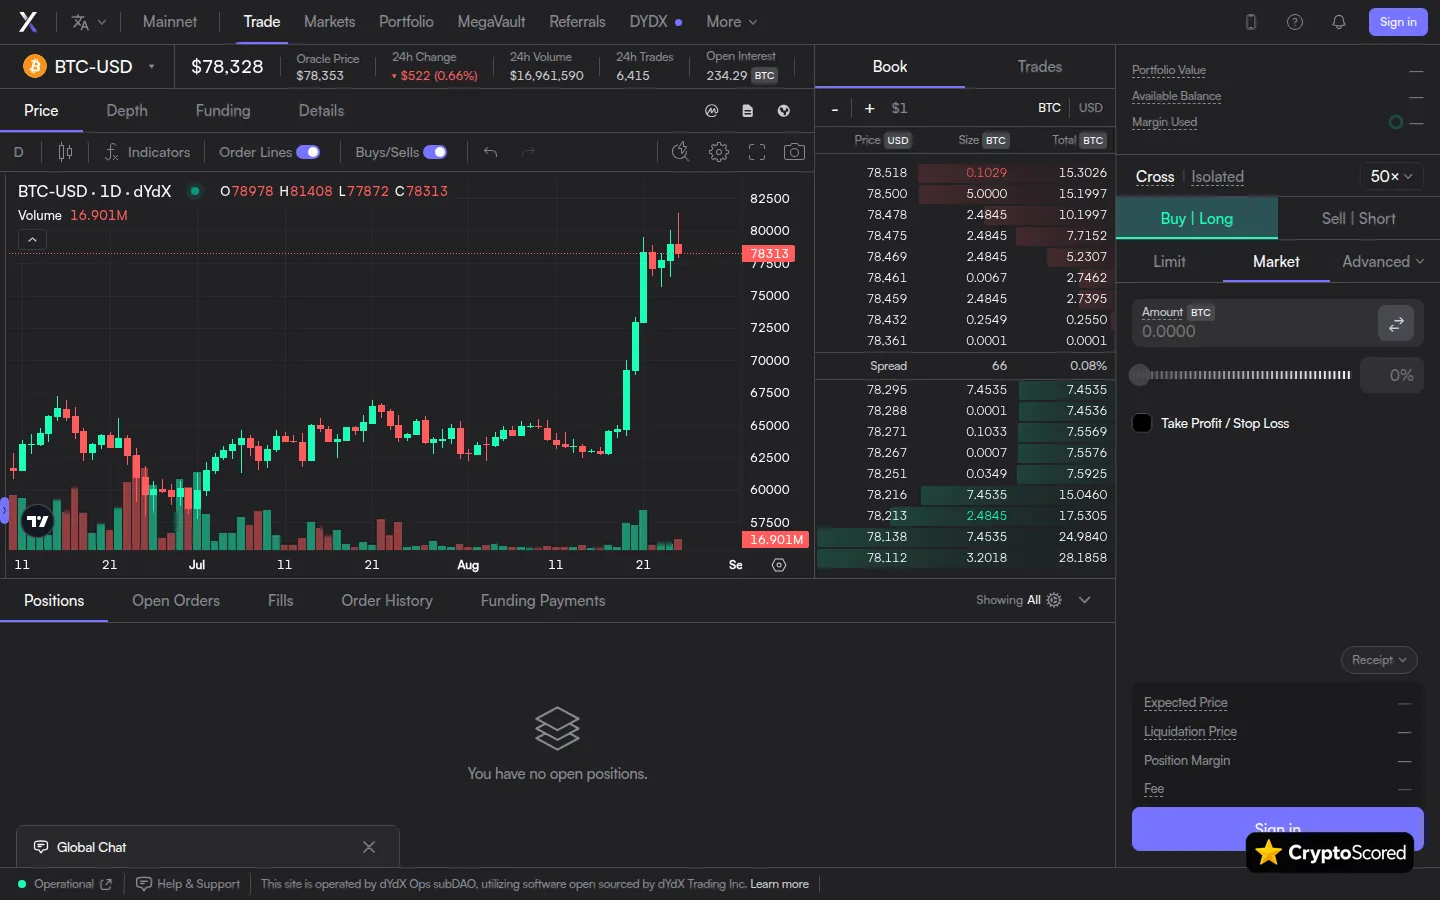Image resolution: width=1440 pixels, height=900 pixels.
Task: Collapse the chart legend with the arrow
Action: (x=32, y=240)
